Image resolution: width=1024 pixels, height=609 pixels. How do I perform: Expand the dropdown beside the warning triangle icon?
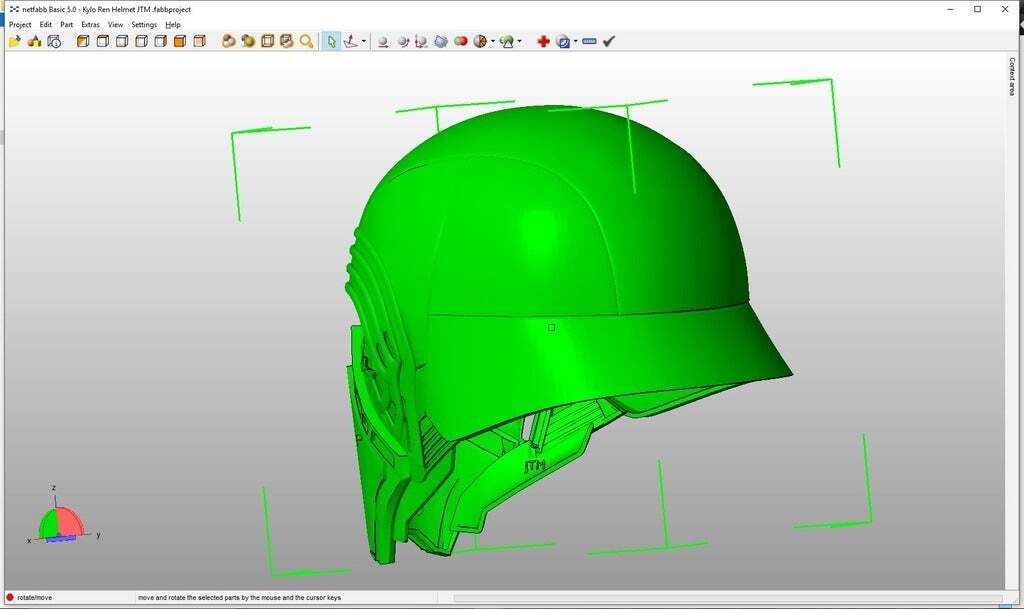coord(520,42)
